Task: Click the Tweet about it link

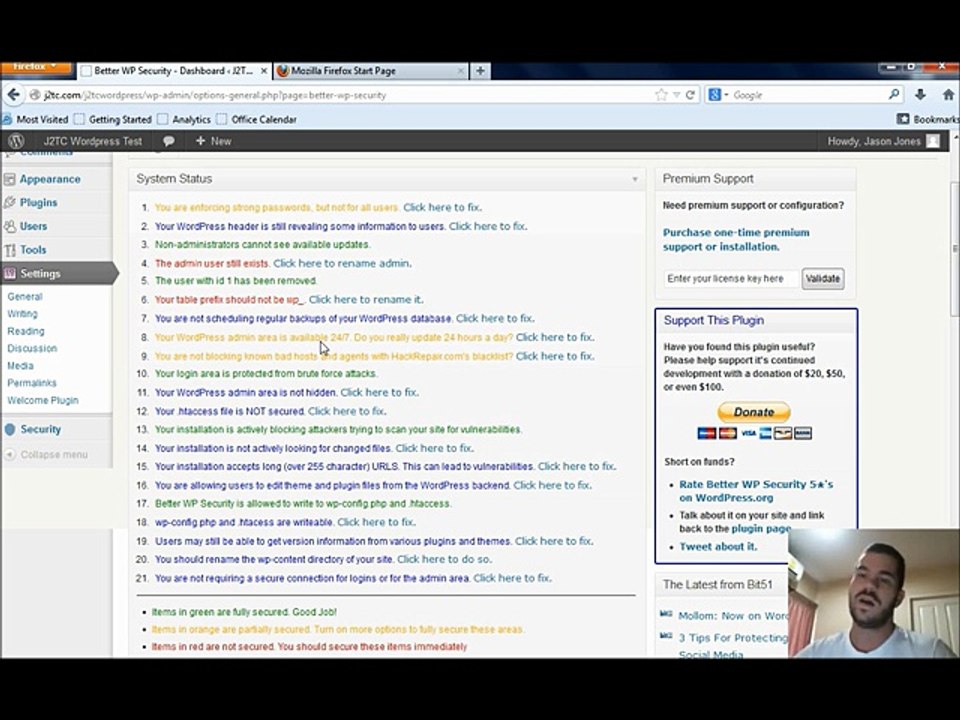Action: [x=718, y=547]
